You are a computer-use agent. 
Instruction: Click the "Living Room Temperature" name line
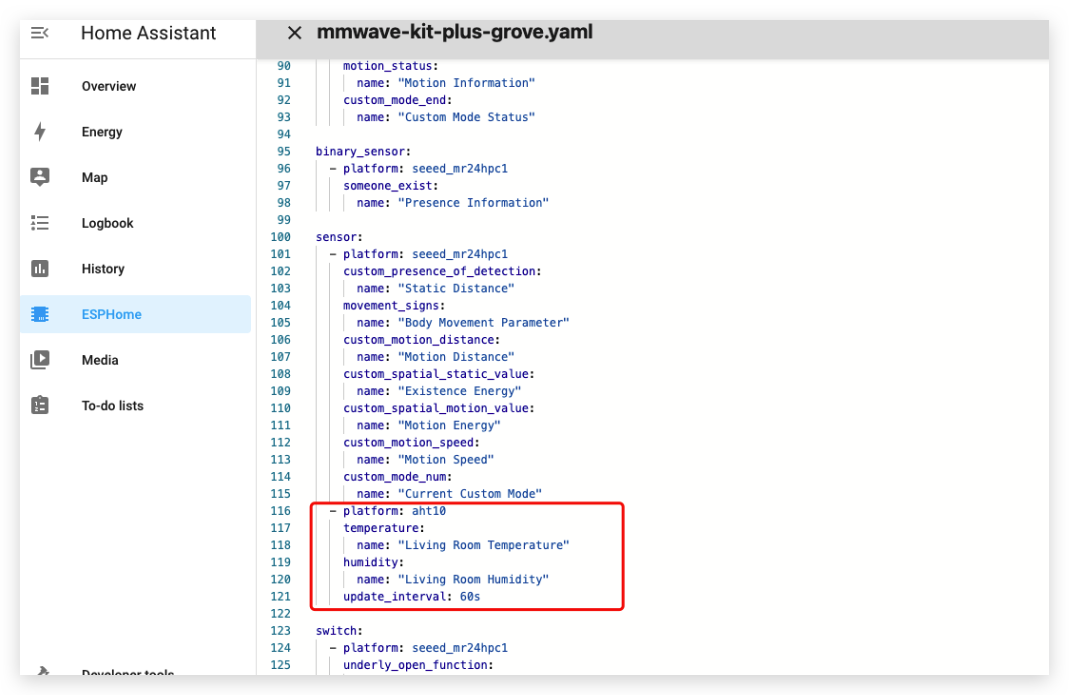pyautogui.click(x=463, y=545)
